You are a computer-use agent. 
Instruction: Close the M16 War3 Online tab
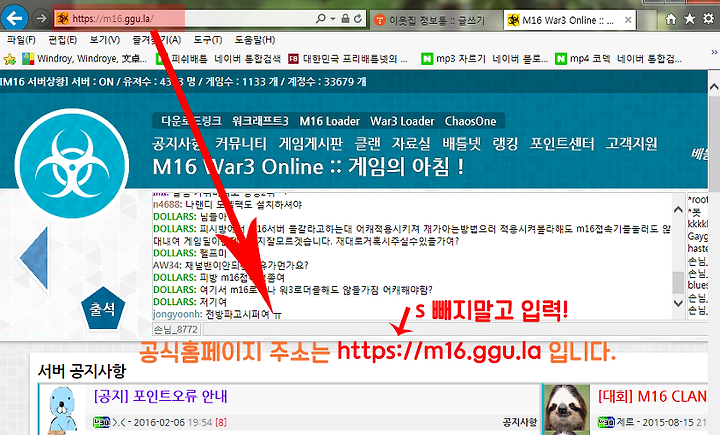tap(628, 20)
